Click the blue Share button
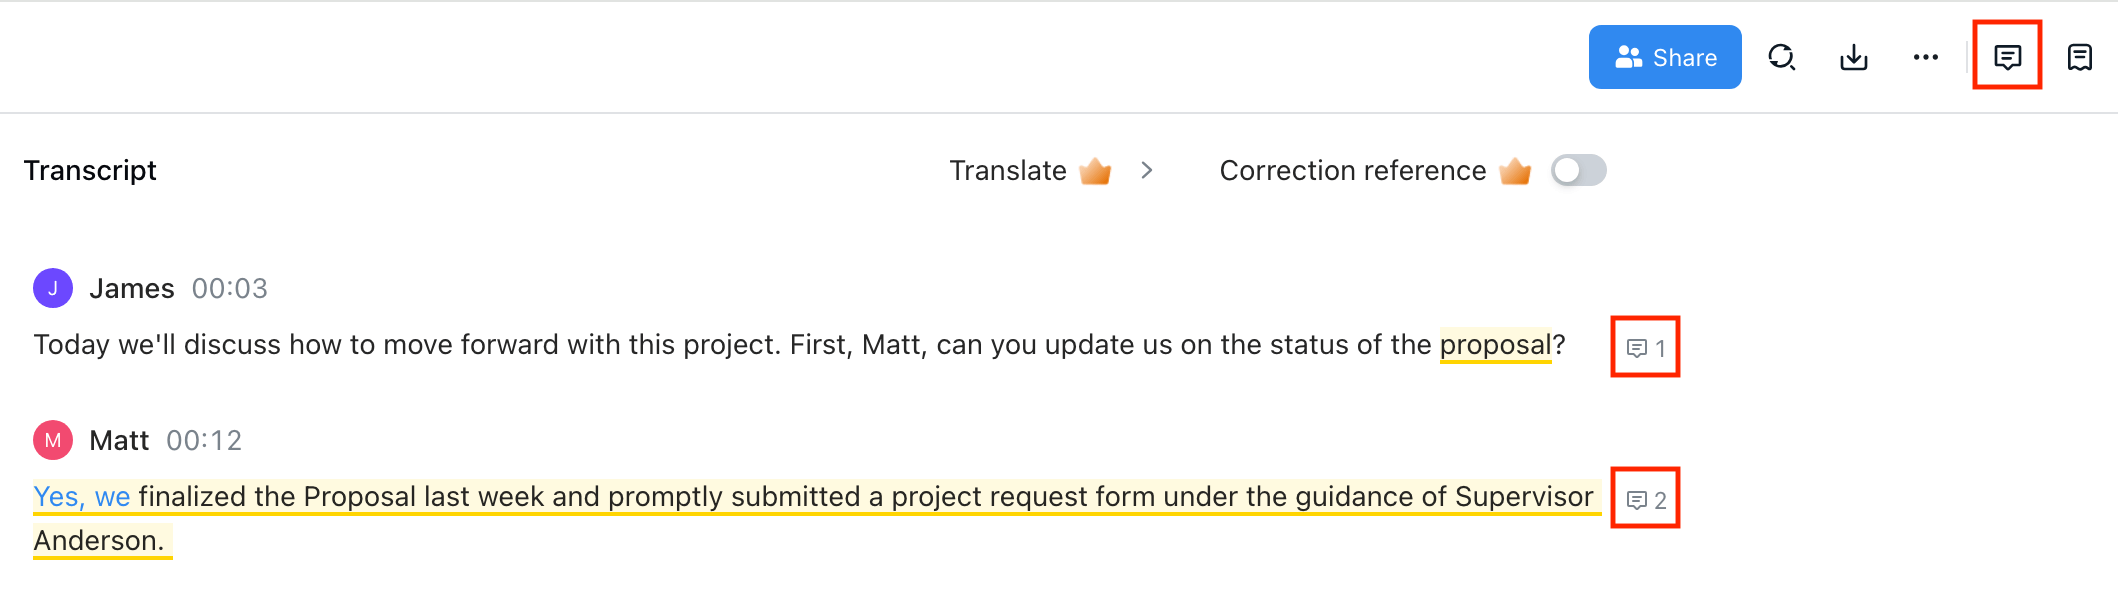 pyautogui.click(x=1664, y=57)
